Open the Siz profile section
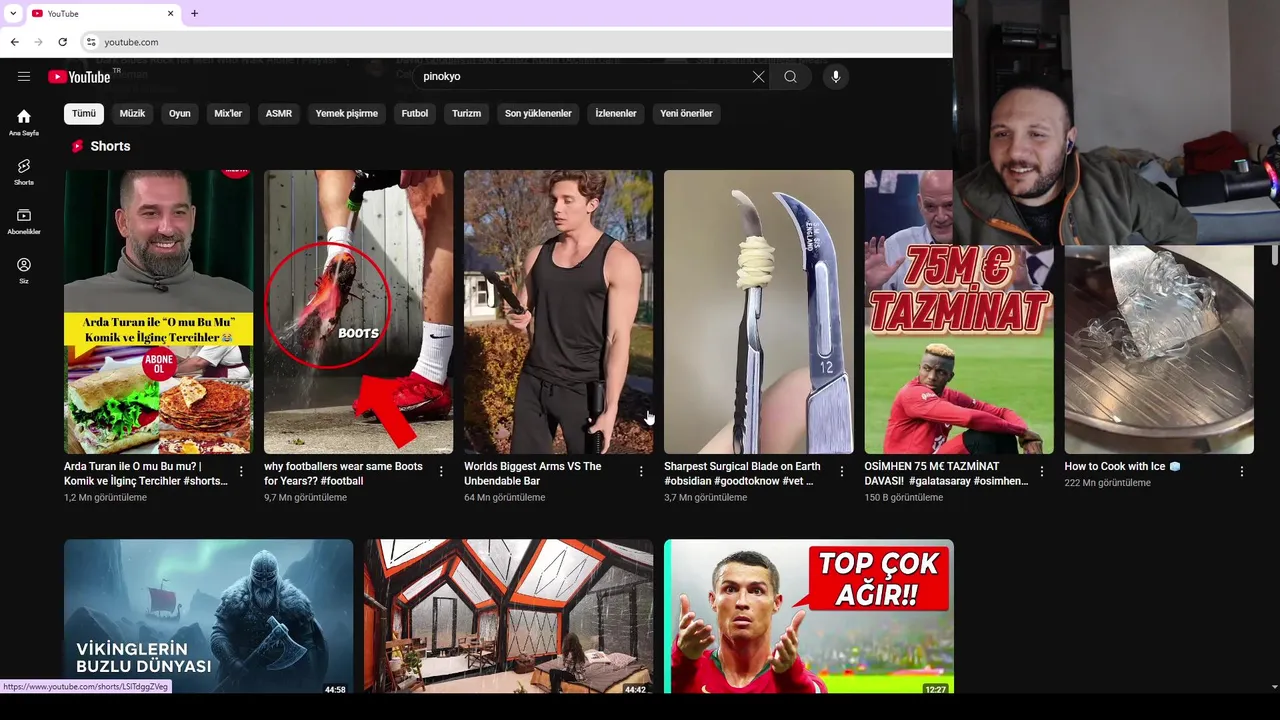 pyautogui.click(x=24, y=271)
